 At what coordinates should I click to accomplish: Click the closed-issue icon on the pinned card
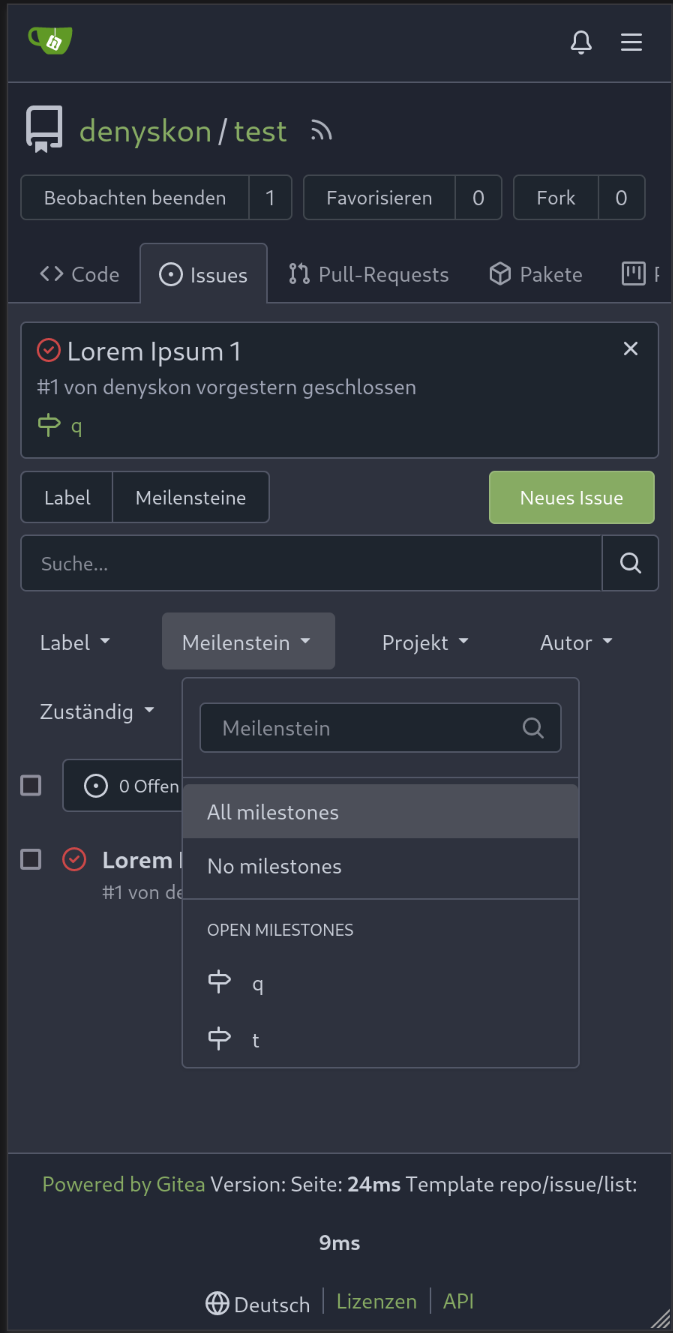coord(49,350)
